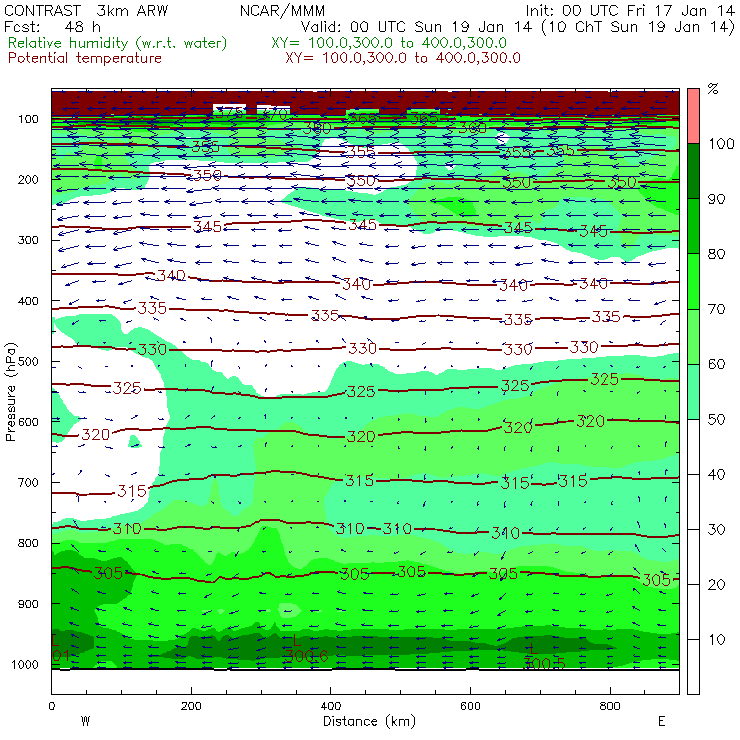Click the 'Pressure (hPa)' axis label
The height and width of the screenshot is (740, 740).
point(11,392)
